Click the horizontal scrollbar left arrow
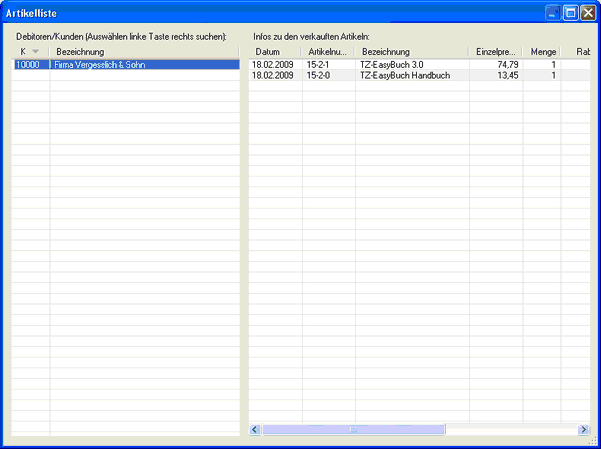This screenshot has width=601, height=449. [255, 429]
